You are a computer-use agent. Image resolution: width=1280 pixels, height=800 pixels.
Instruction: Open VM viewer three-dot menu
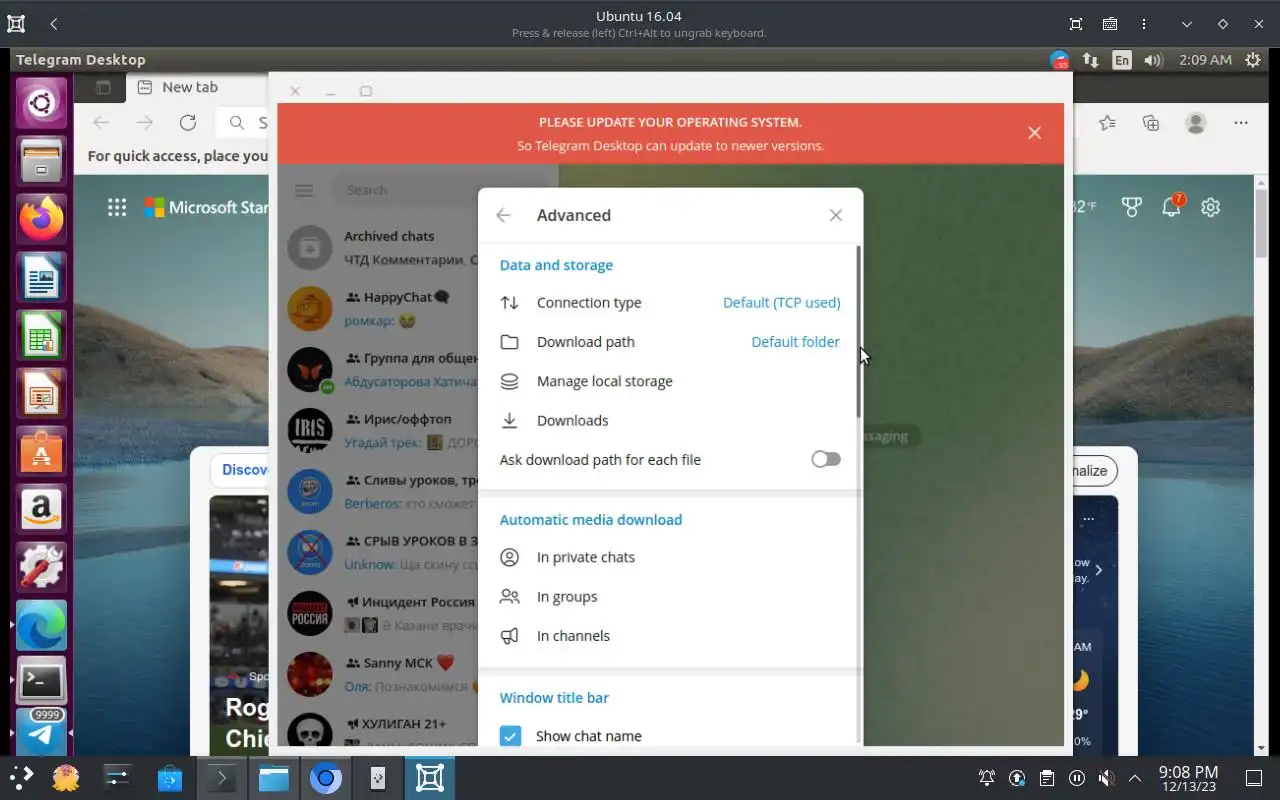pyautogui.click(x=1144, y=24)
